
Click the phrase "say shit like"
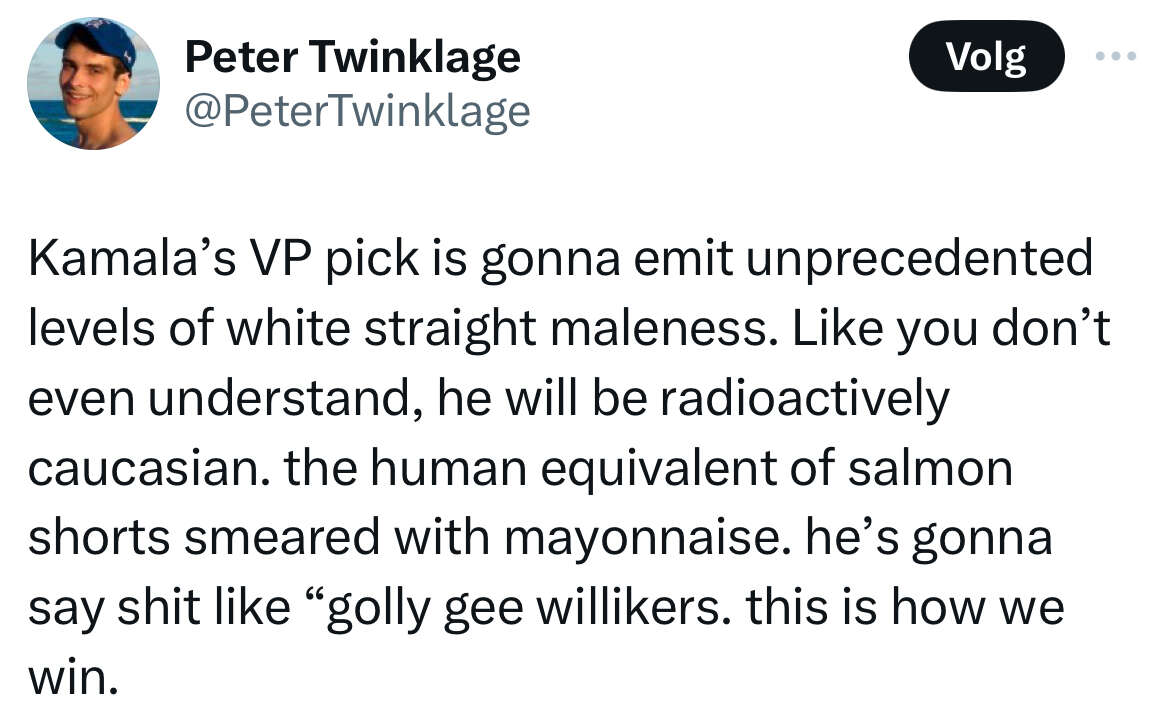pos(159,608)
